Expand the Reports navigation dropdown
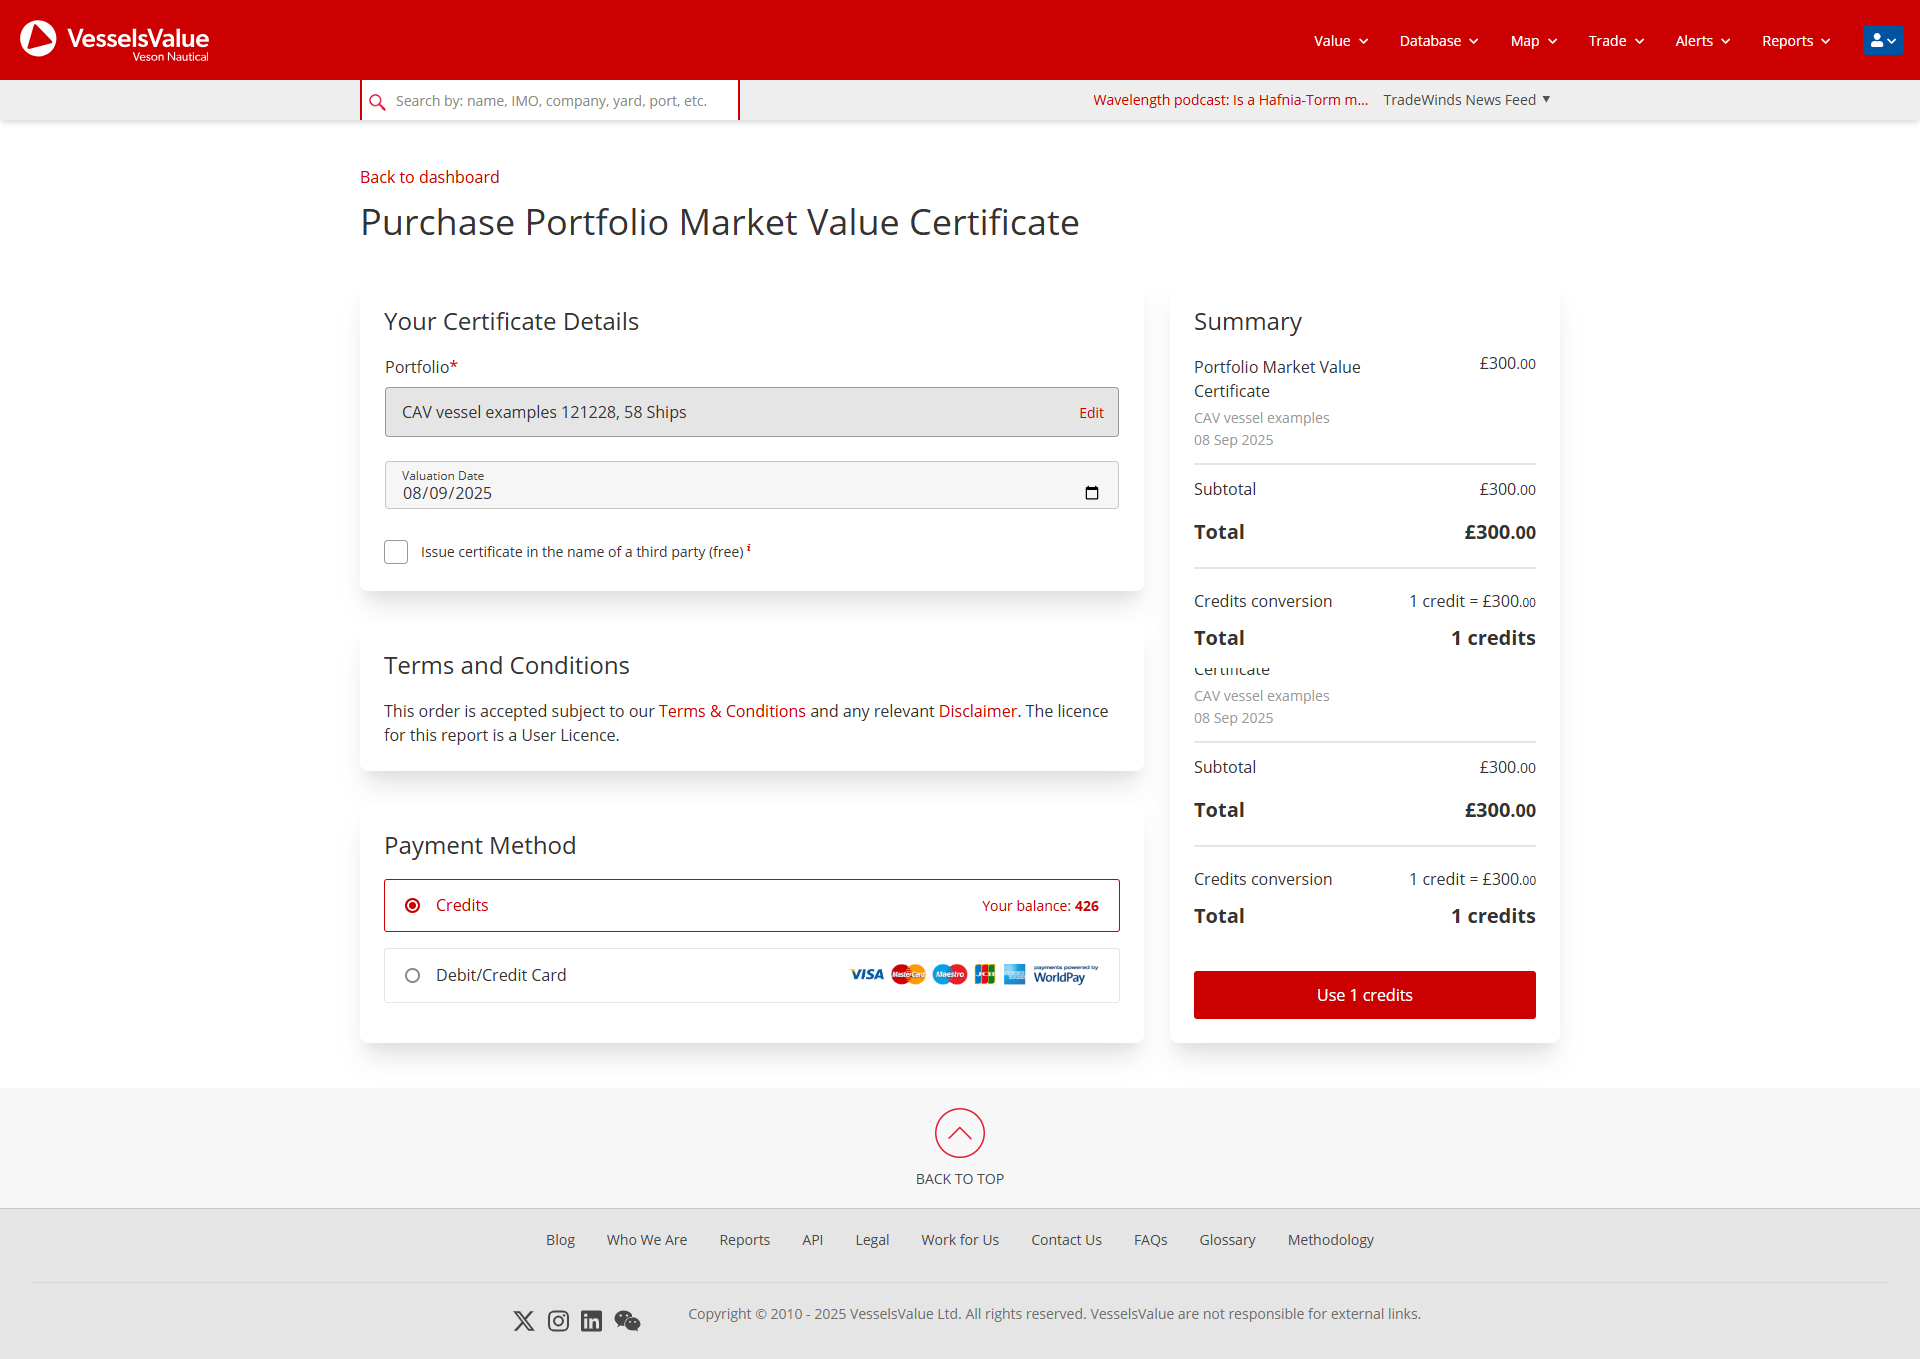 point(1795,41)
